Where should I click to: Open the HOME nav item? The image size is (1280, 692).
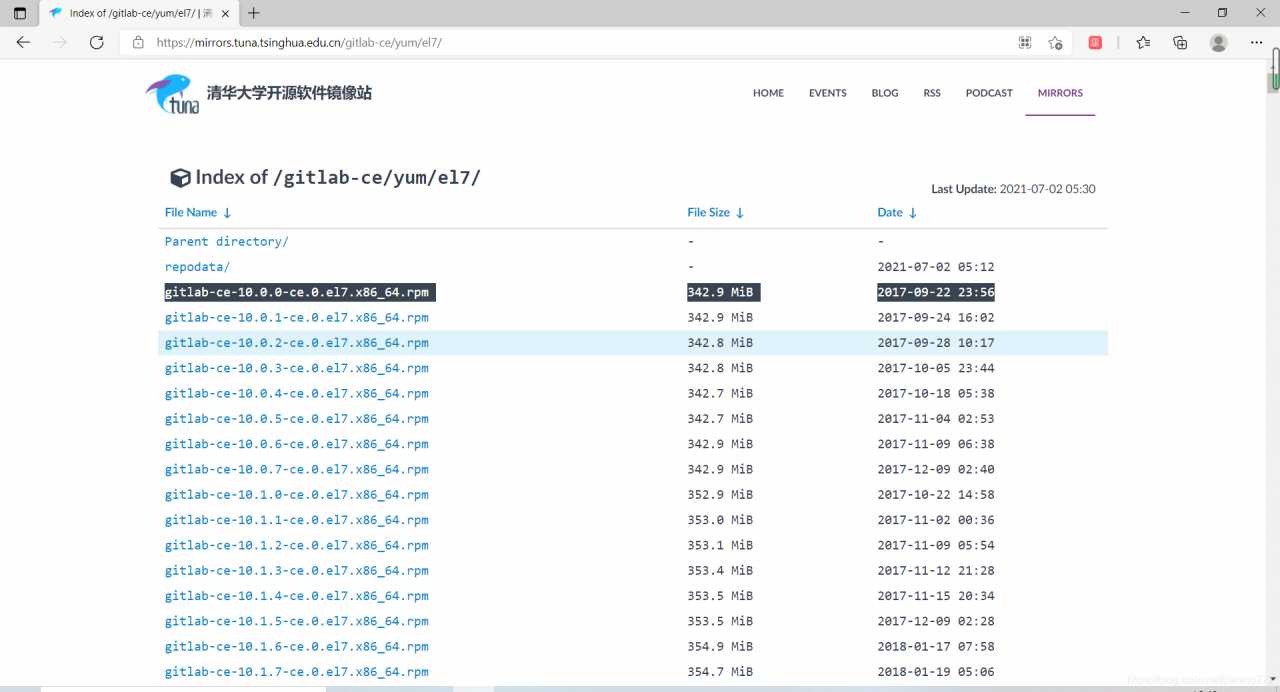pos(768,93)
